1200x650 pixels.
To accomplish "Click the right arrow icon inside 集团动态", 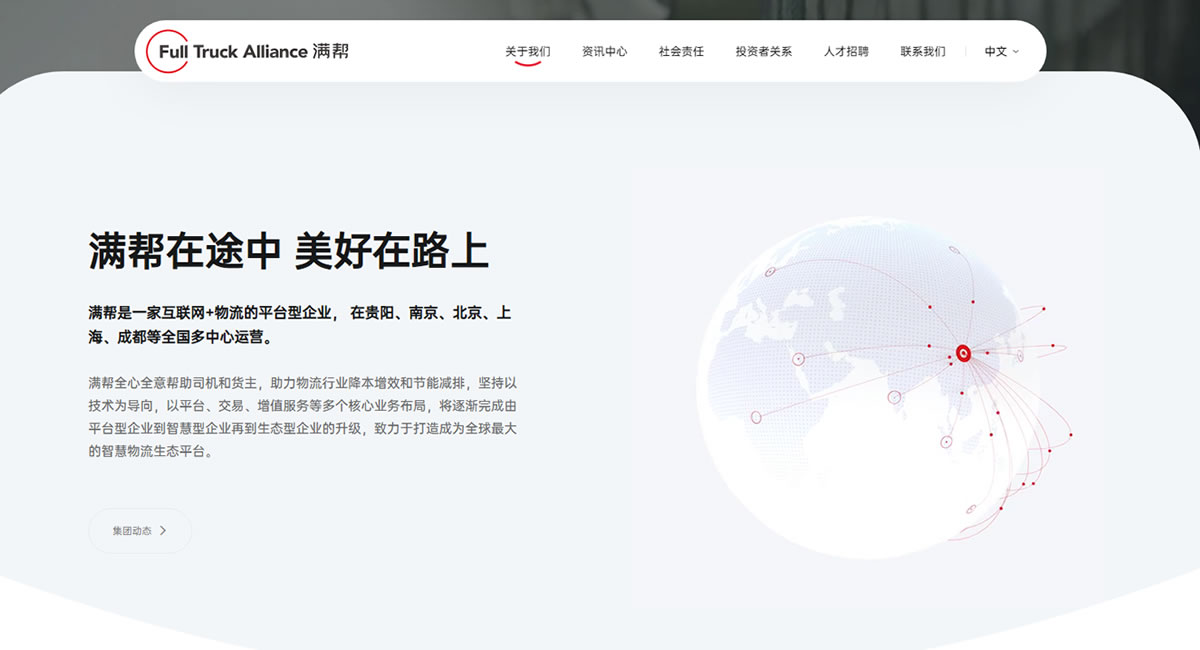I will pos(163,531).
